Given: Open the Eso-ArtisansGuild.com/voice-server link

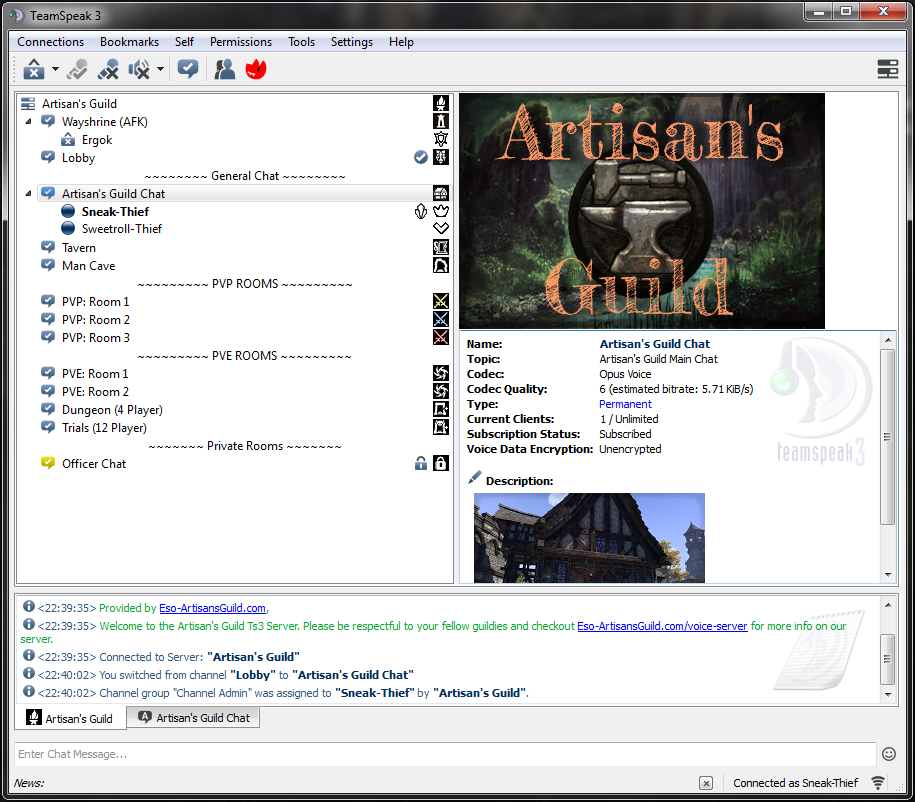Looking at the screenshot, I should click(x=660, y=626).
